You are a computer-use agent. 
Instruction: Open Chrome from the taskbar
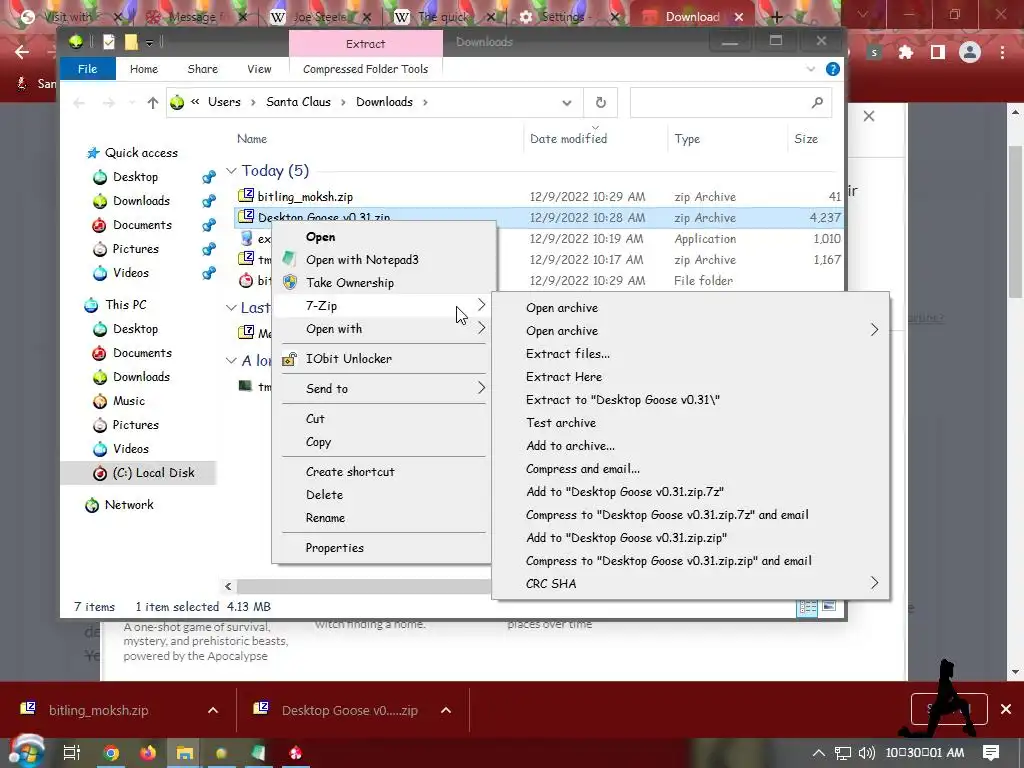pos(112,753)
